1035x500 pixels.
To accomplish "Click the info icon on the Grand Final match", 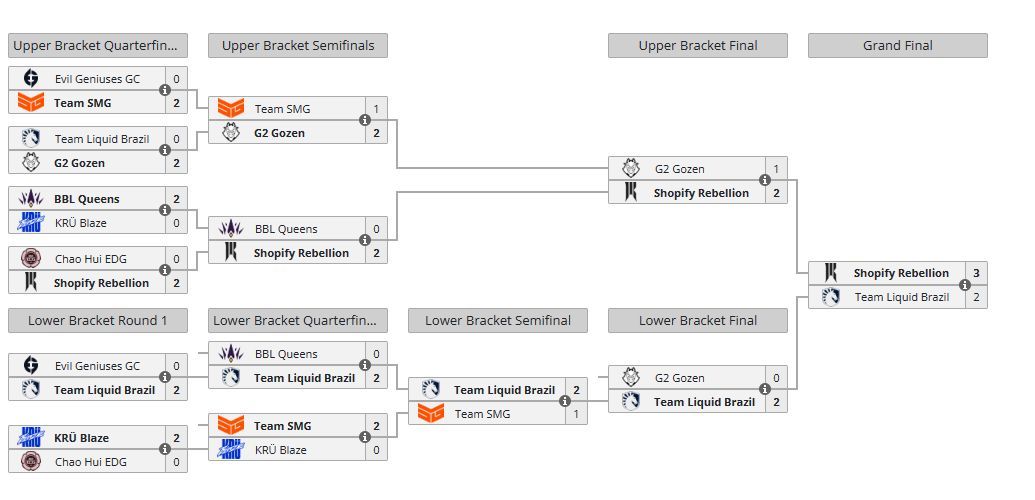I will pos(965,285).
